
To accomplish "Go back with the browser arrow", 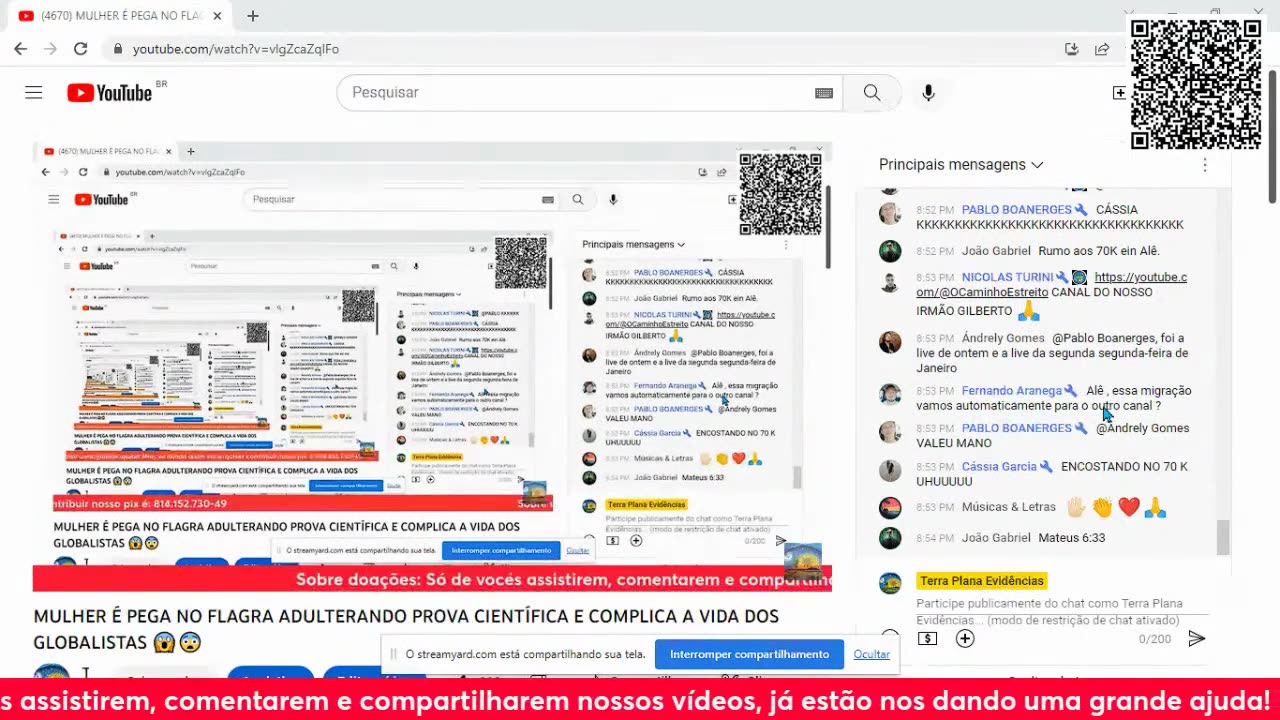I will coord(20,49).
